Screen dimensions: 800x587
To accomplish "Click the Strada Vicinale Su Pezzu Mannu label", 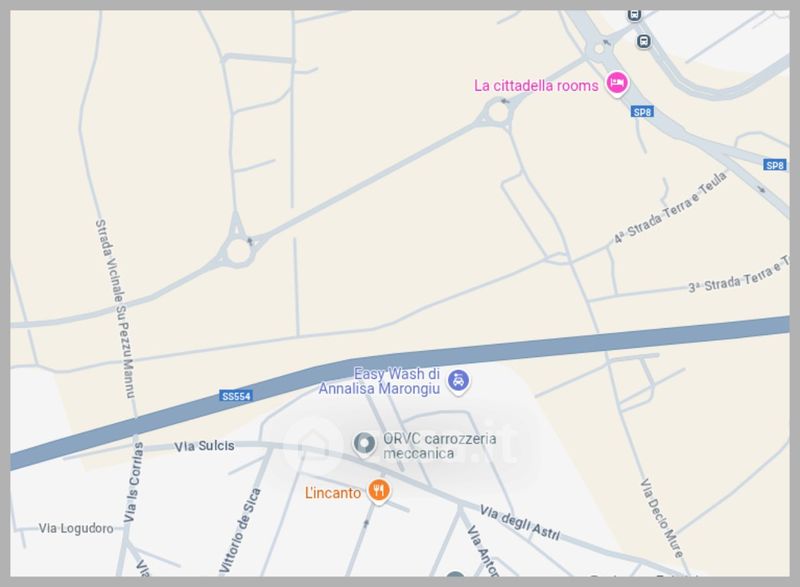I will point(116,309).
